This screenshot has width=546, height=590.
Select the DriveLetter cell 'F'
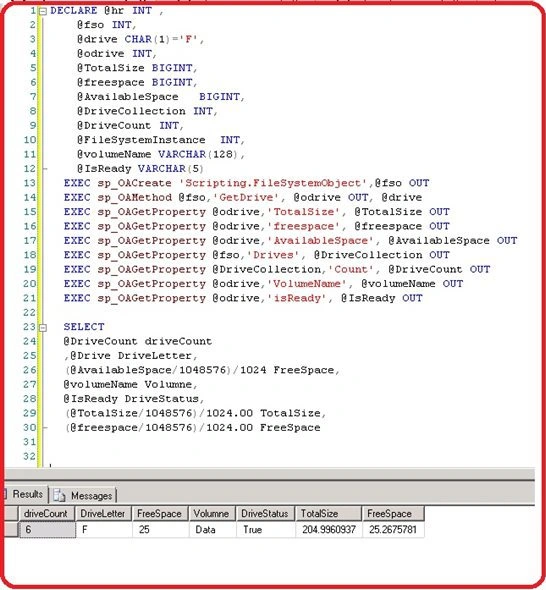tap(104, 530)
